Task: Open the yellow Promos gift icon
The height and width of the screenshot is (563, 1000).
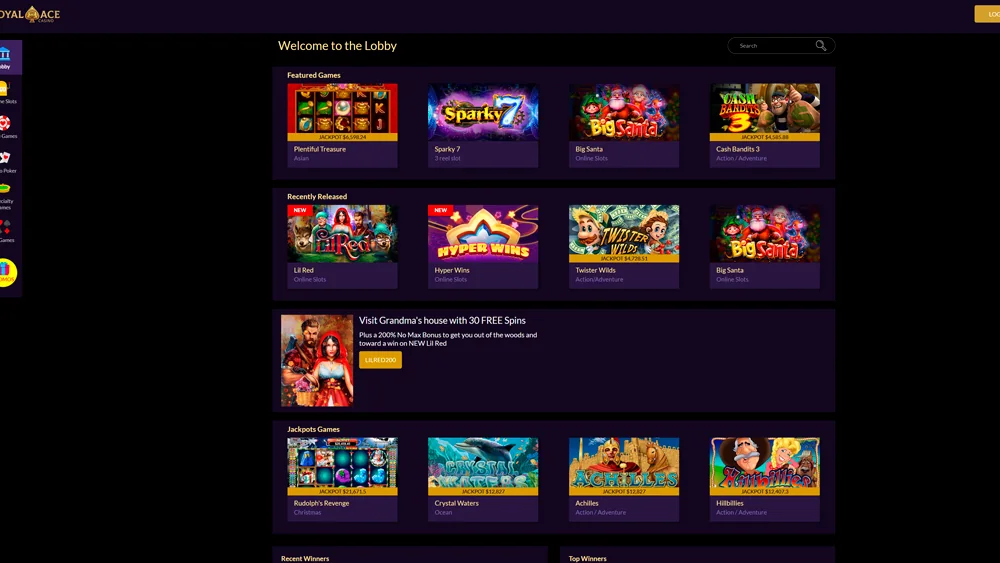Action: click(x=6, y=272)
